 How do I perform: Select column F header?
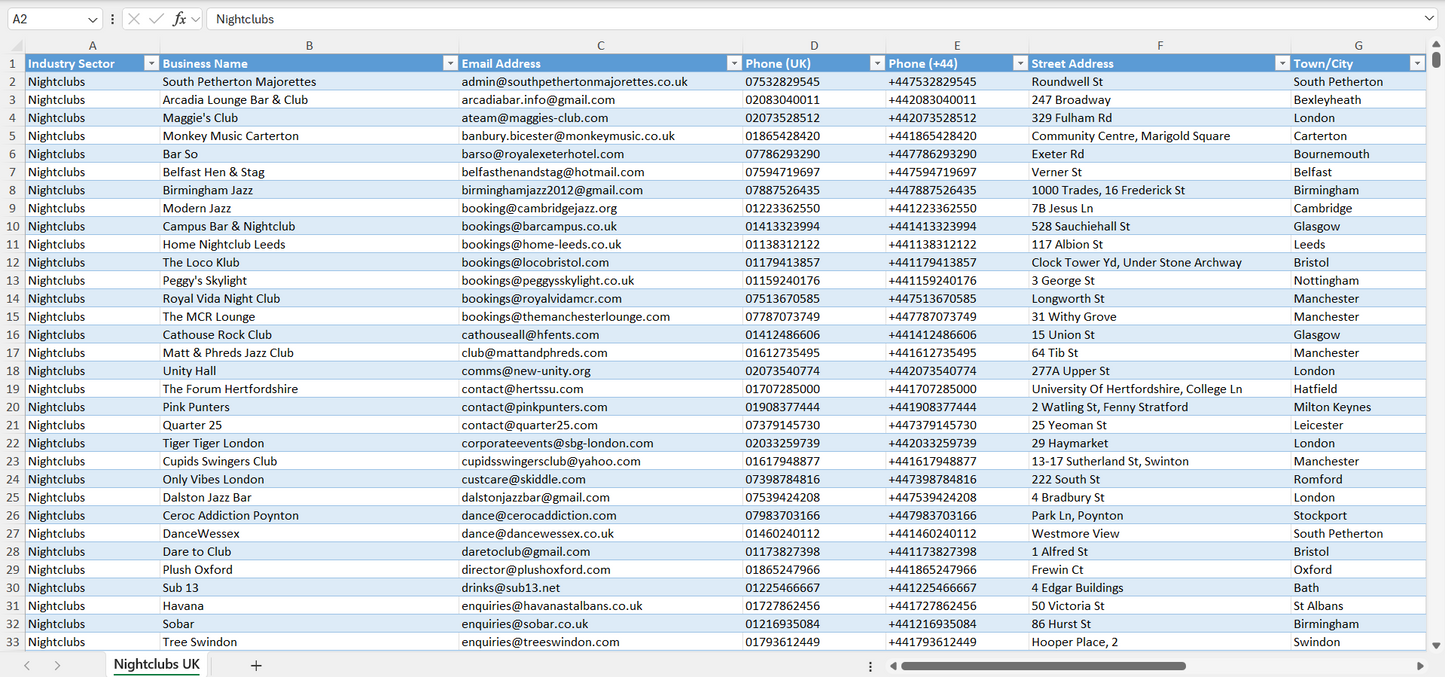[x=1160, y=46]
